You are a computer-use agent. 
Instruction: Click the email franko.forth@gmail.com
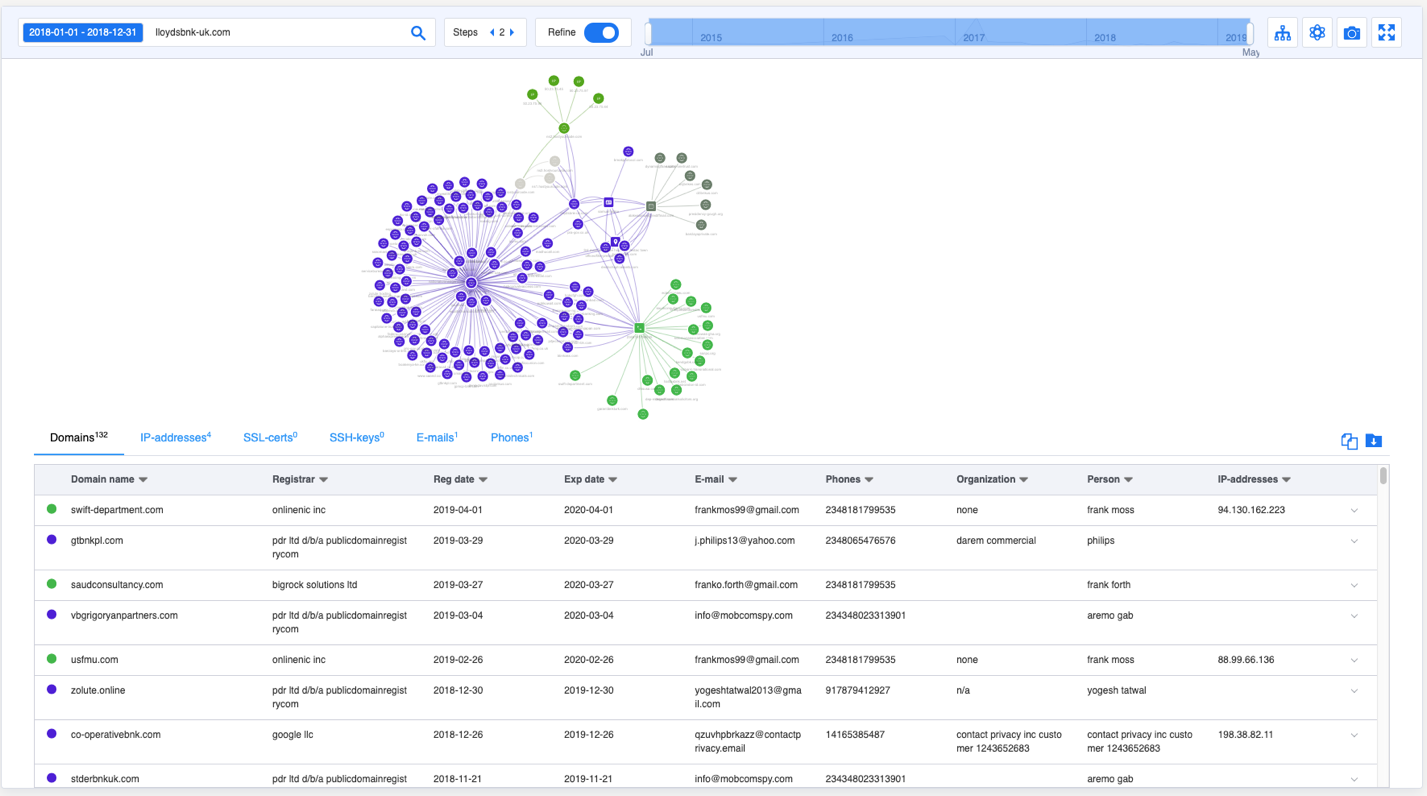(746, 585)
